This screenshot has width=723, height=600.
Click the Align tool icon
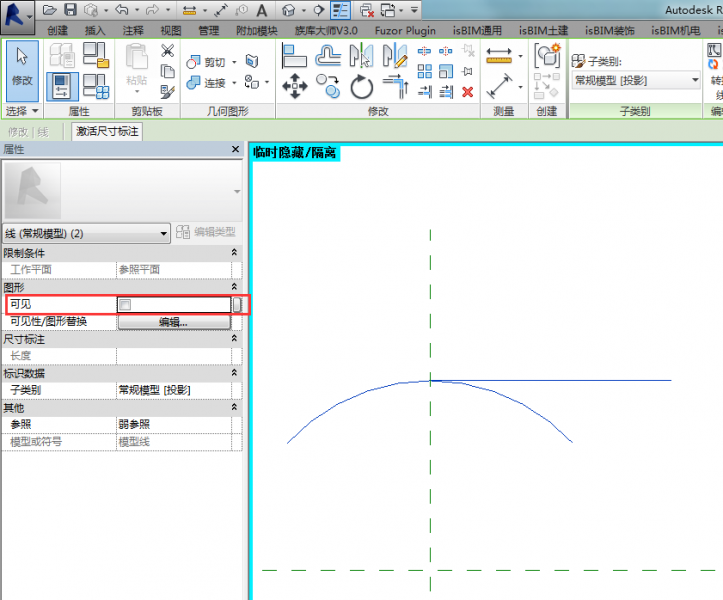tap(296, 56)
